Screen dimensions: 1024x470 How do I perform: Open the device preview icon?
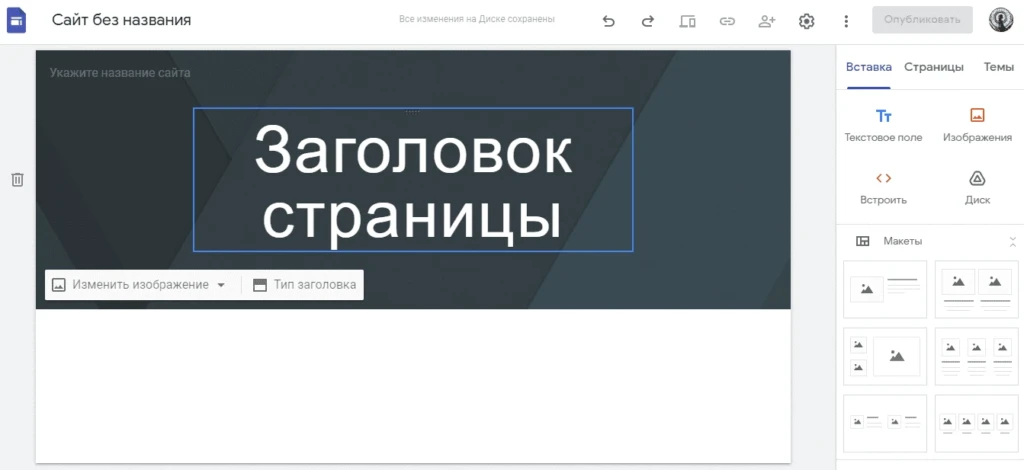point(687,21)
